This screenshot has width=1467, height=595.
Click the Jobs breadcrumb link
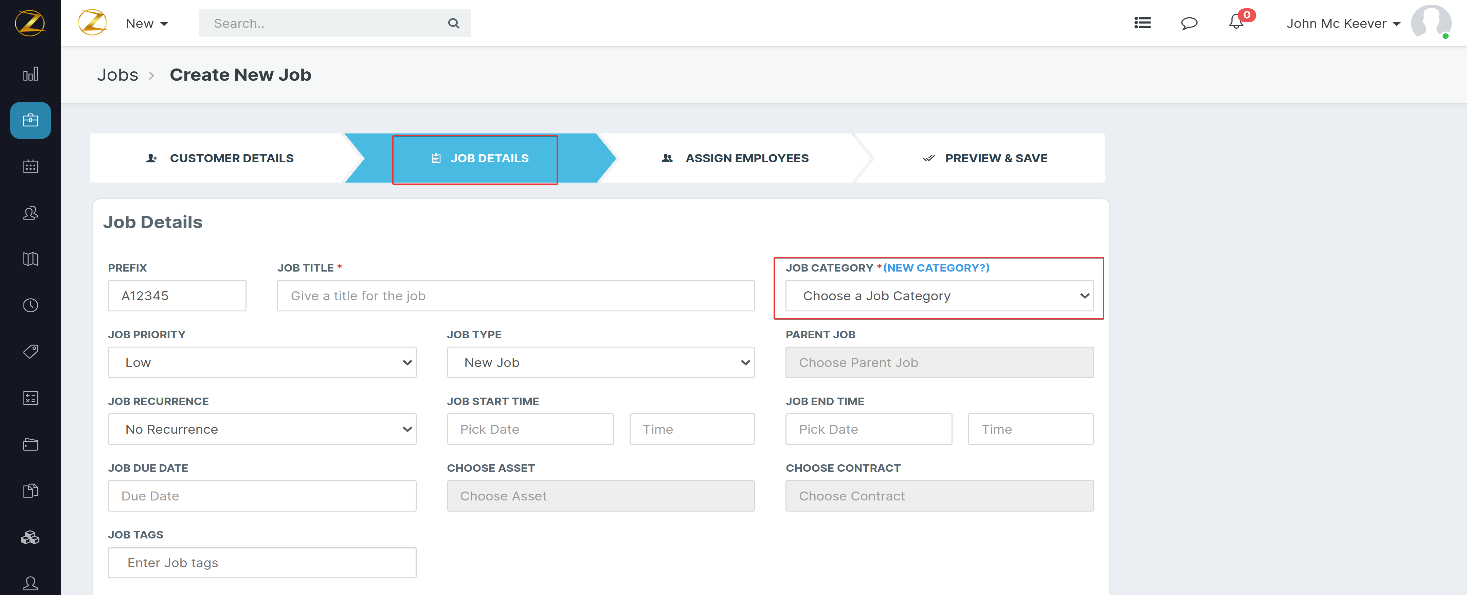pos(117,75)
